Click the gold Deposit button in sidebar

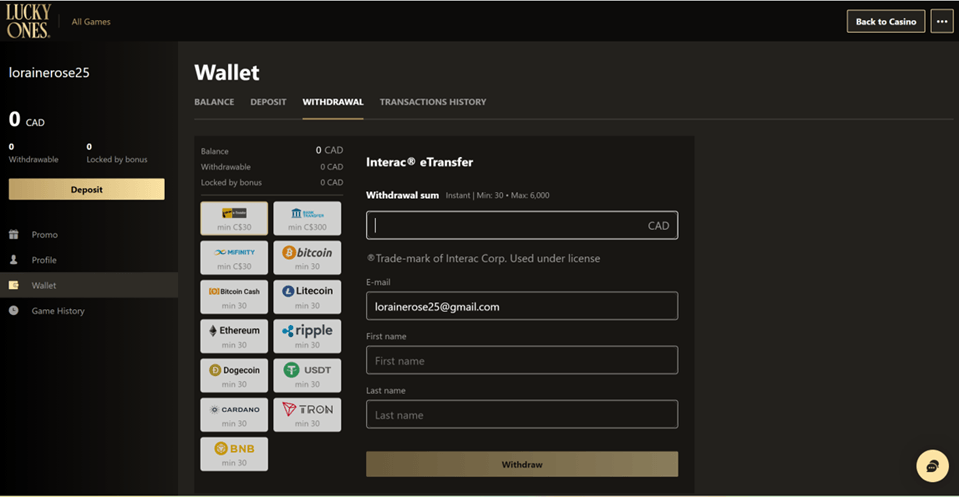click(x=87, y=189)
